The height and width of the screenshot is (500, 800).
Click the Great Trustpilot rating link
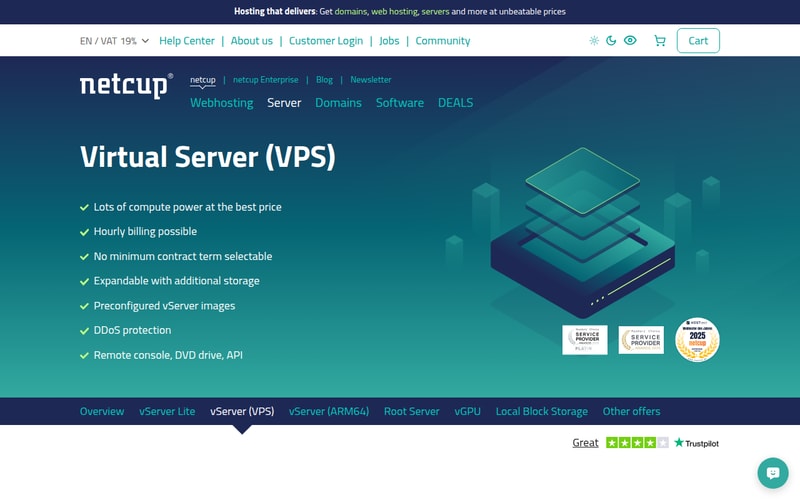click(585, 443)
